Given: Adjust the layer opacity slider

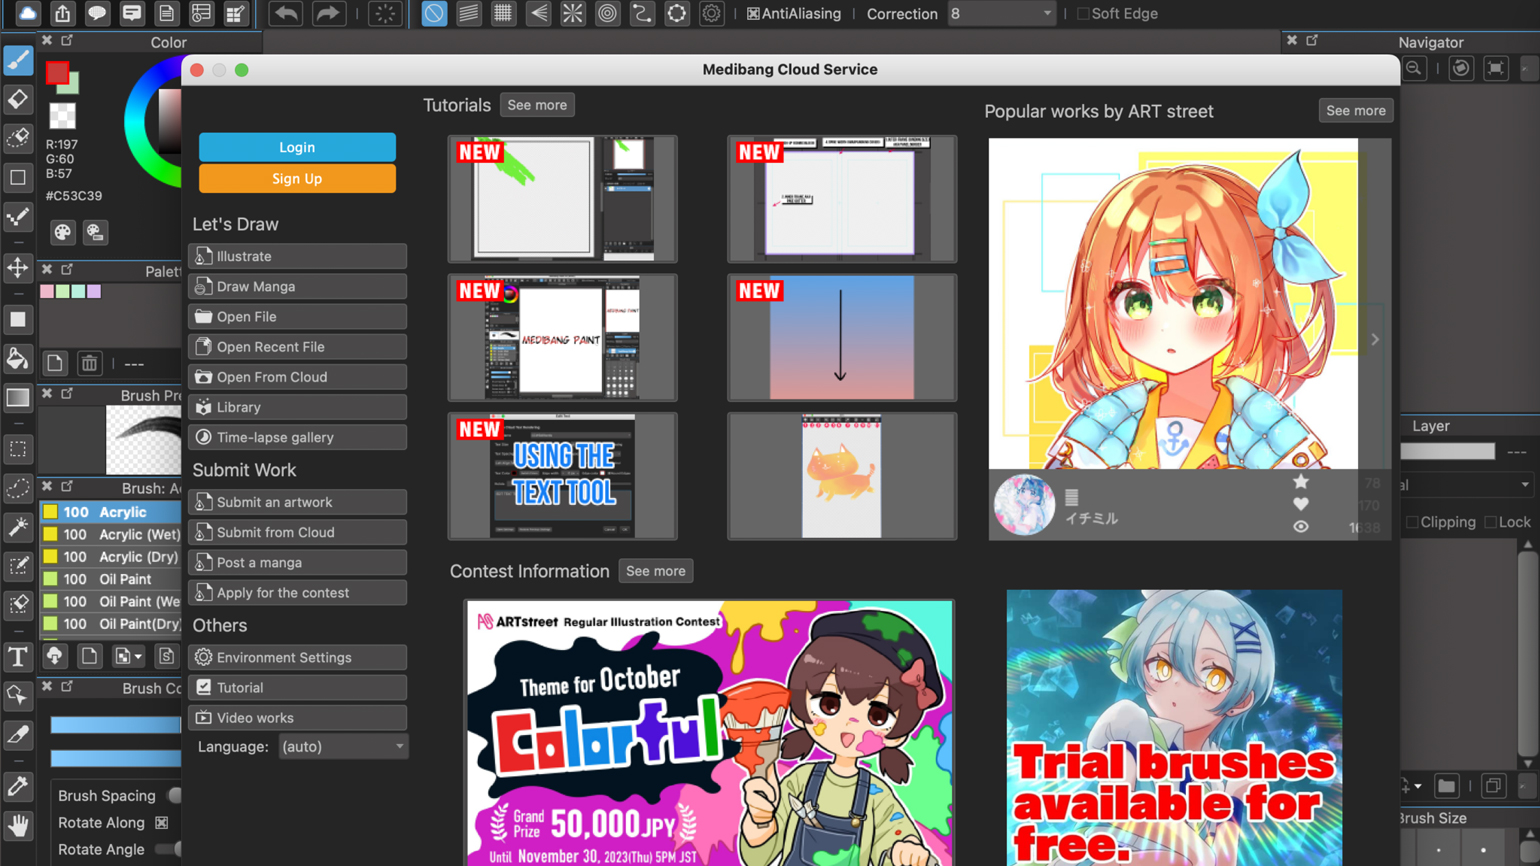Looking at the screenshot, I should tap(1447, 452).
